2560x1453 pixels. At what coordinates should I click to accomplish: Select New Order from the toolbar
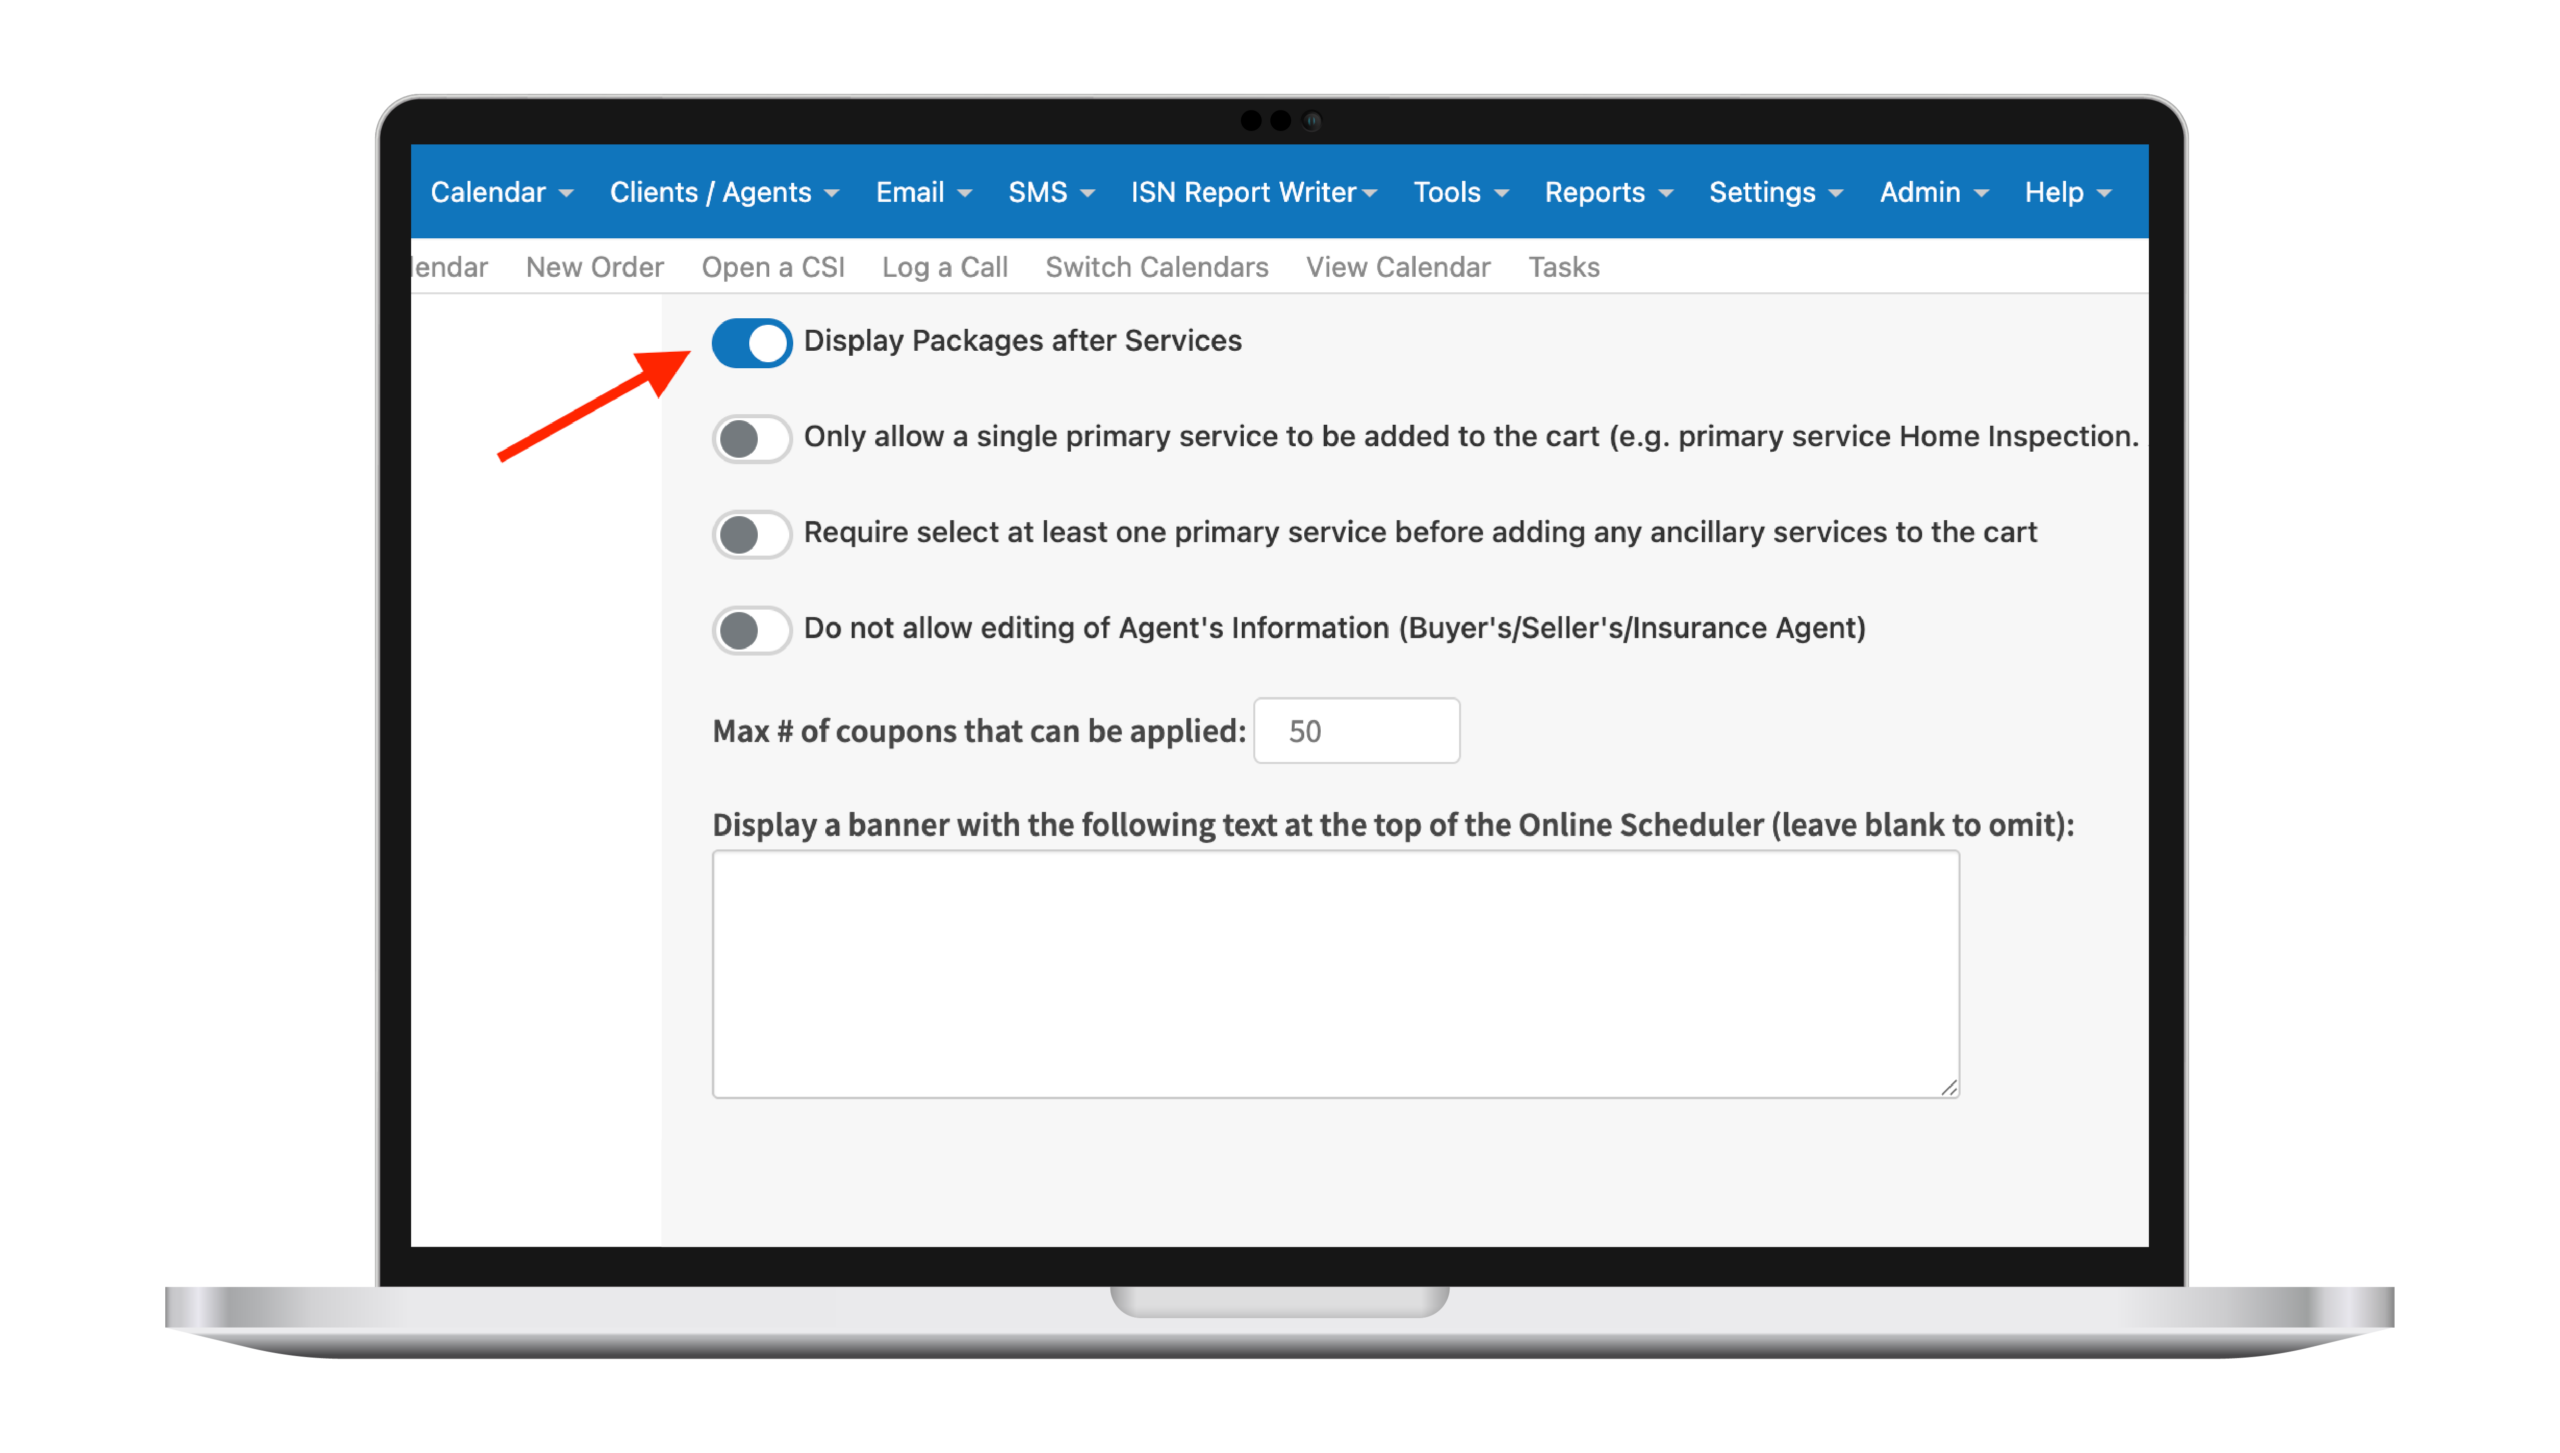(x=594, y=267)
